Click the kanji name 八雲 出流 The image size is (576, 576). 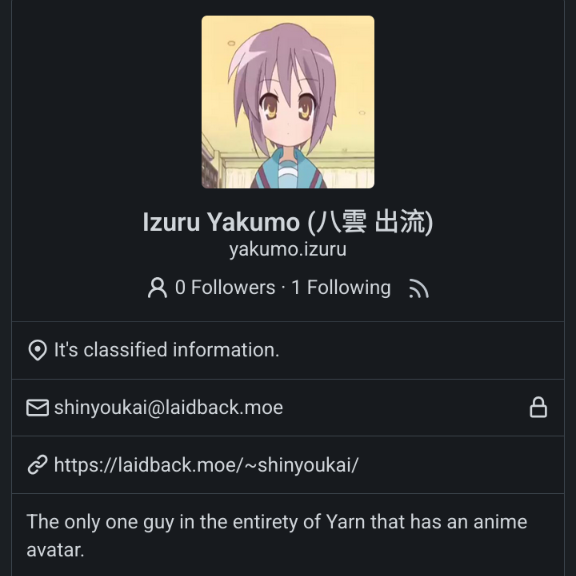370,222
